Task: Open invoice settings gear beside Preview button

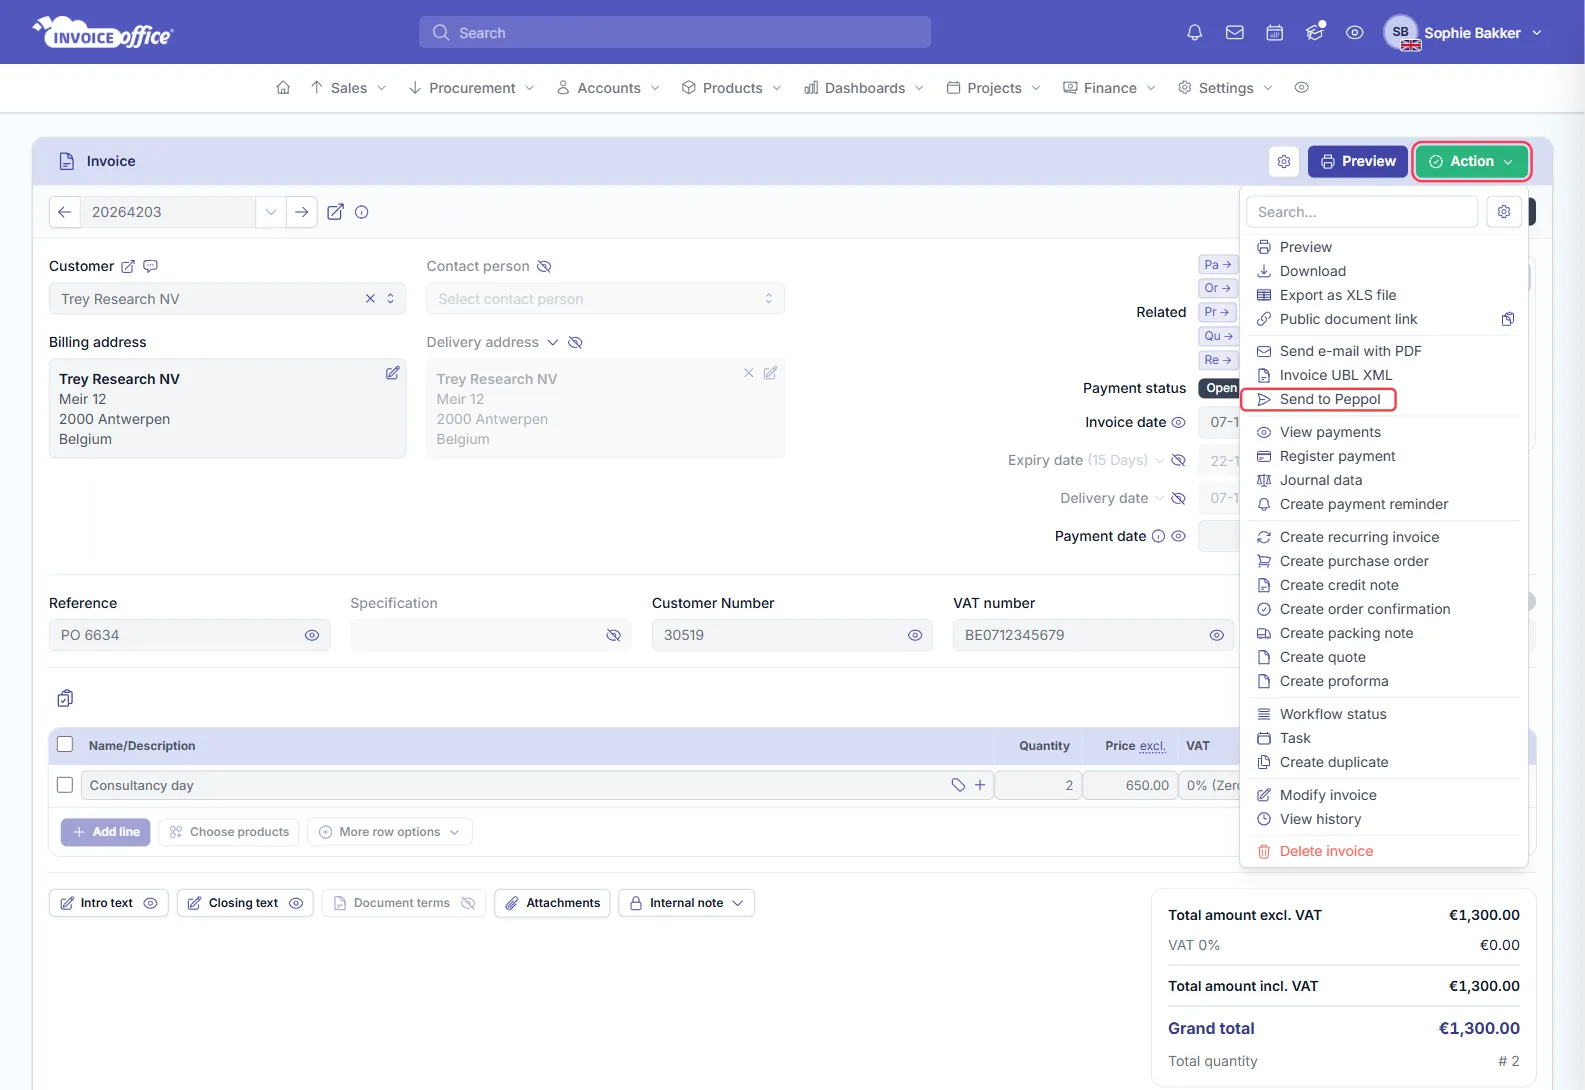Action: [x=1284, y=161]
